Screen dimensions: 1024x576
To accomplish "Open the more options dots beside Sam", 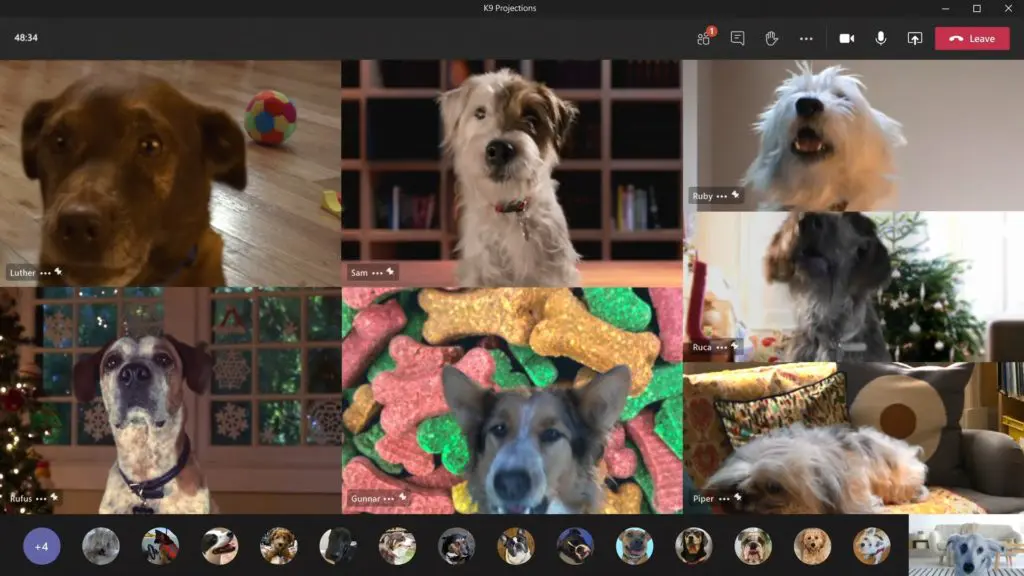I will [377, 273].
